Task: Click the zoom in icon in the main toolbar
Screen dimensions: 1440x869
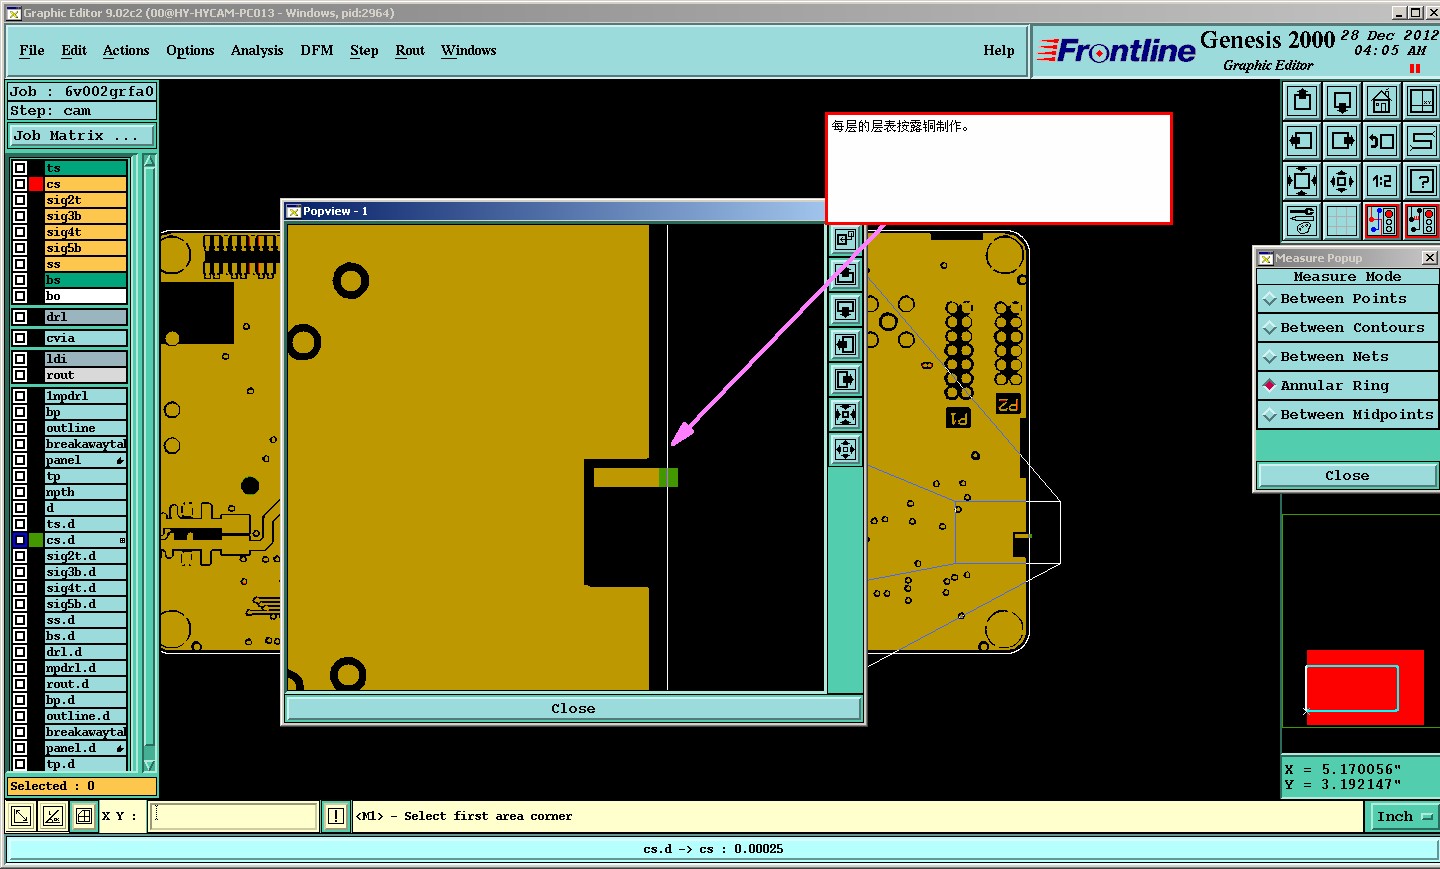Action: coord(1302,181)
